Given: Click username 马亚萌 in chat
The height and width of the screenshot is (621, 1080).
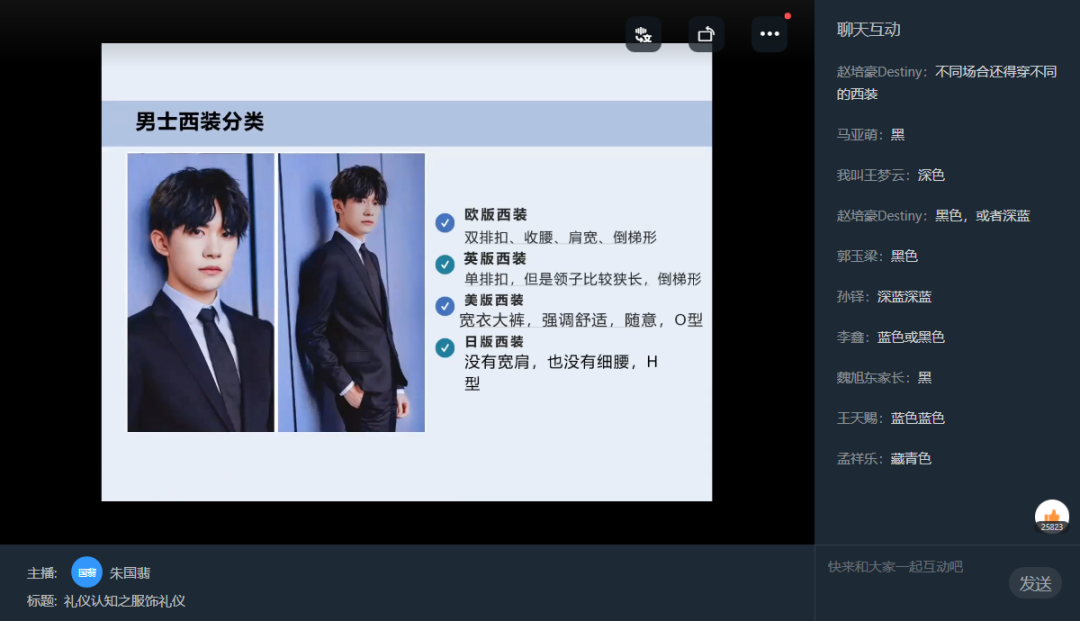Looking at the screenshot, I should pyautogui.click(x=860, y=135).
